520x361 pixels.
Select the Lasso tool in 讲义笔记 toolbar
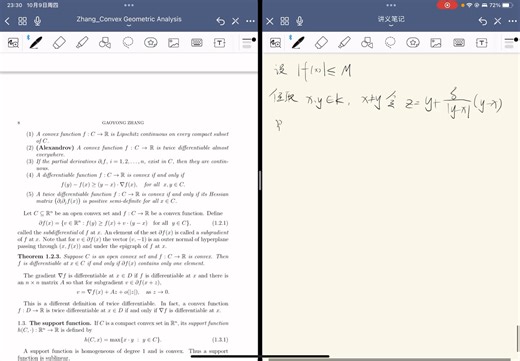pos(390,43)
